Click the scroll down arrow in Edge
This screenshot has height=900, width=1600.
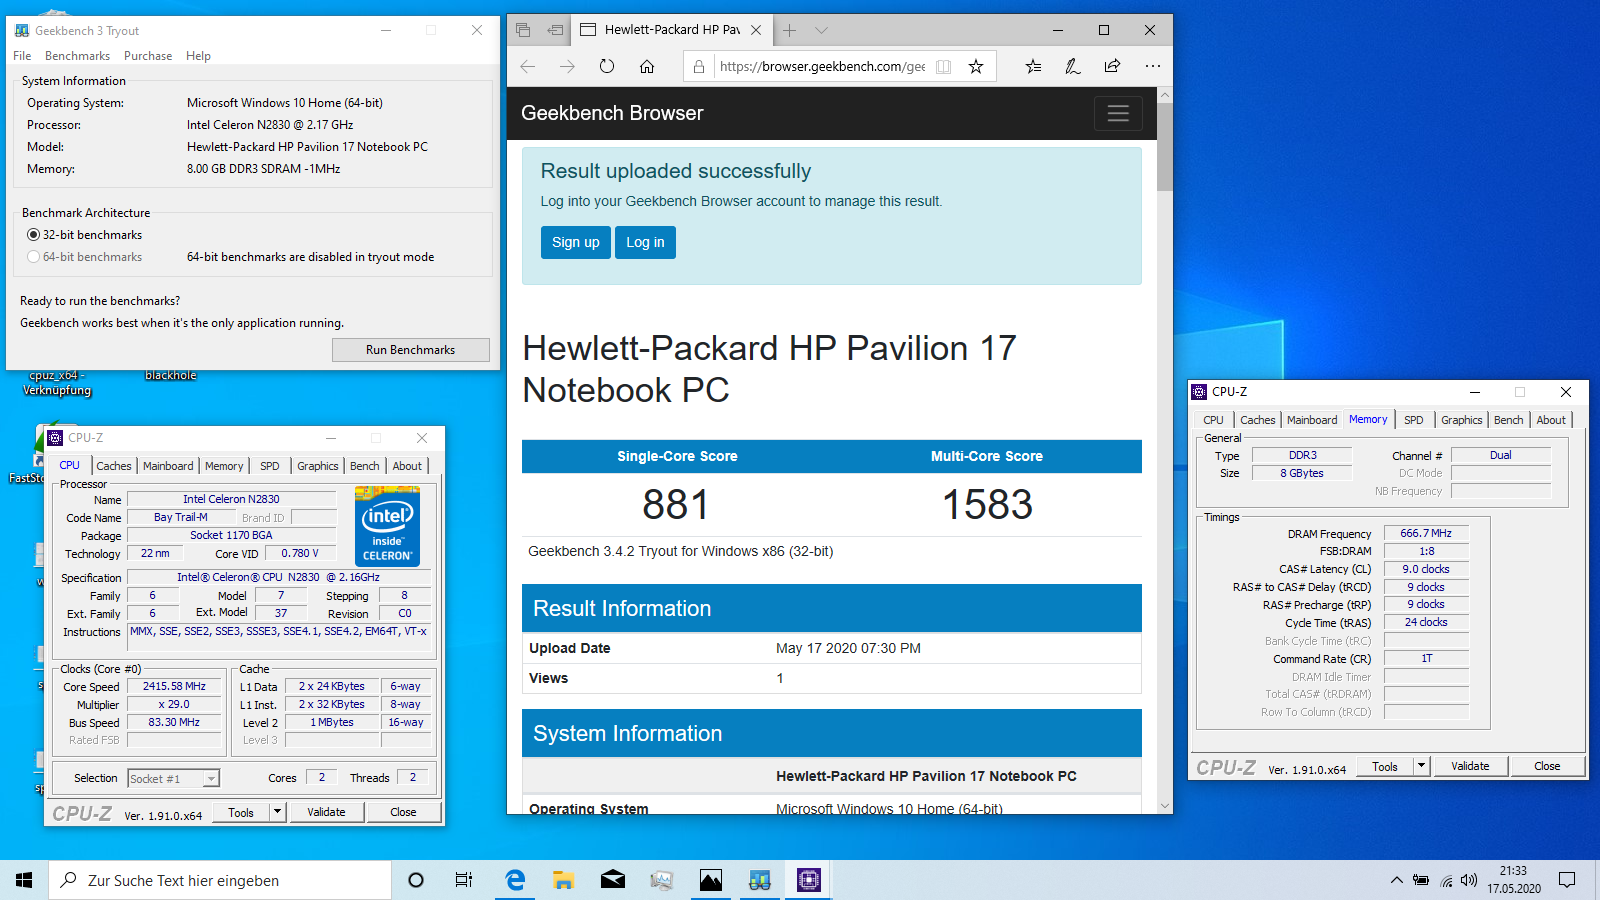1164,806
